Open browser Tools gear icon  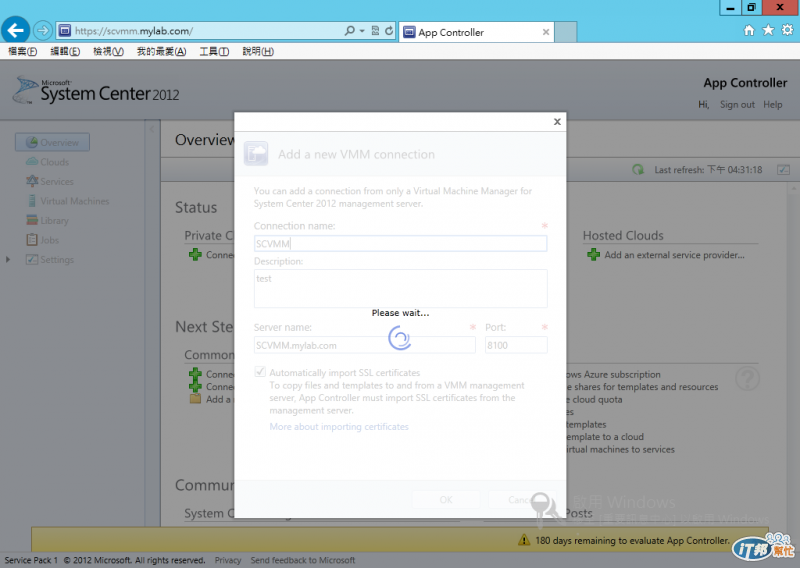pos(787,30)
